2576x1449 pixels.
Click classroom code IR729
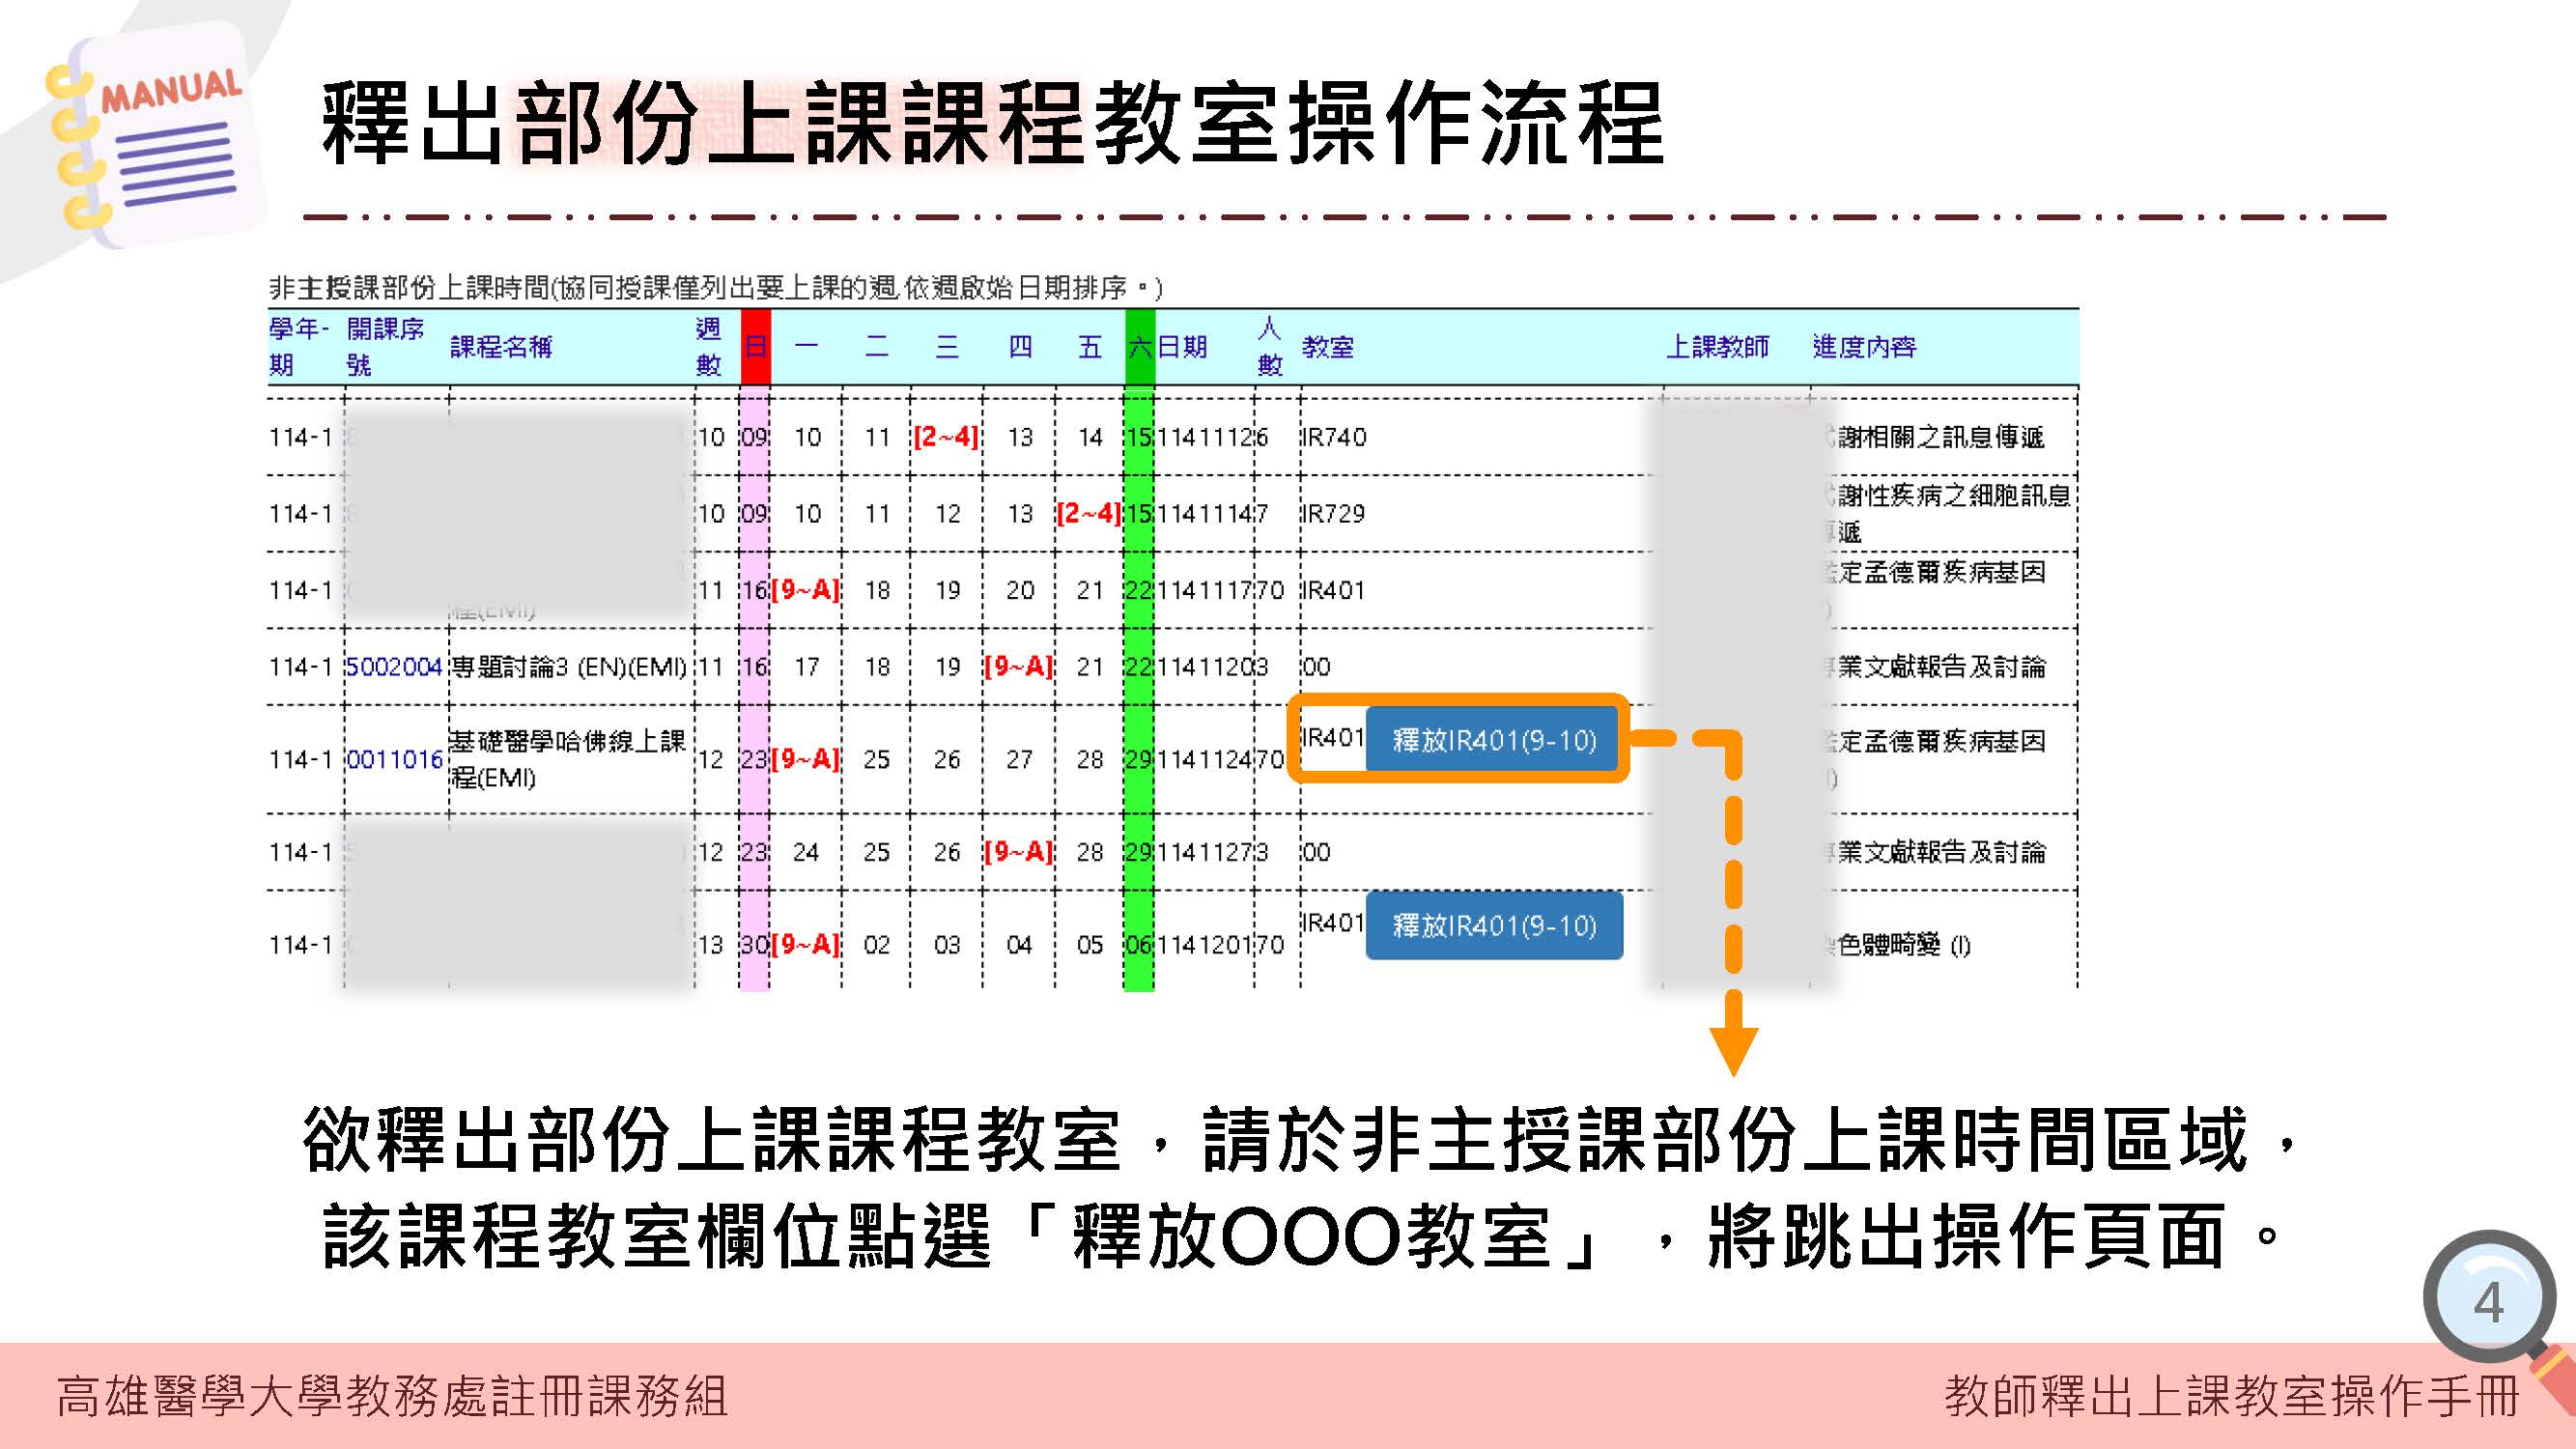point(1333,513)
